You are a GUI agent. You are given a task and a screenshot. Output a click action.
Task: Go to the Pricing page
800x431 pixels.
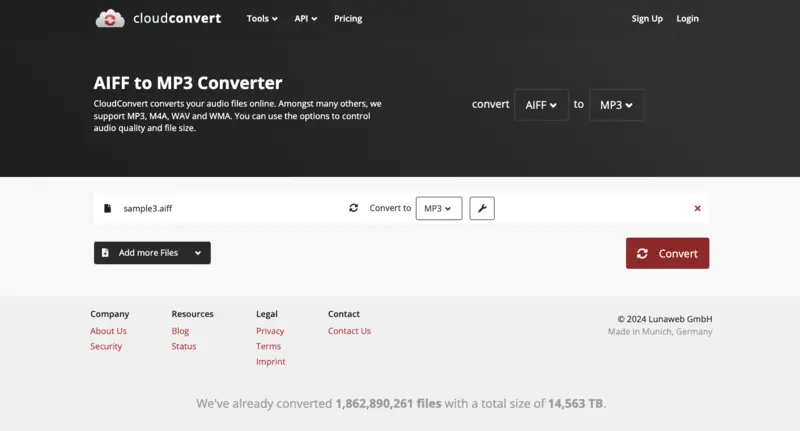[348, 18]
